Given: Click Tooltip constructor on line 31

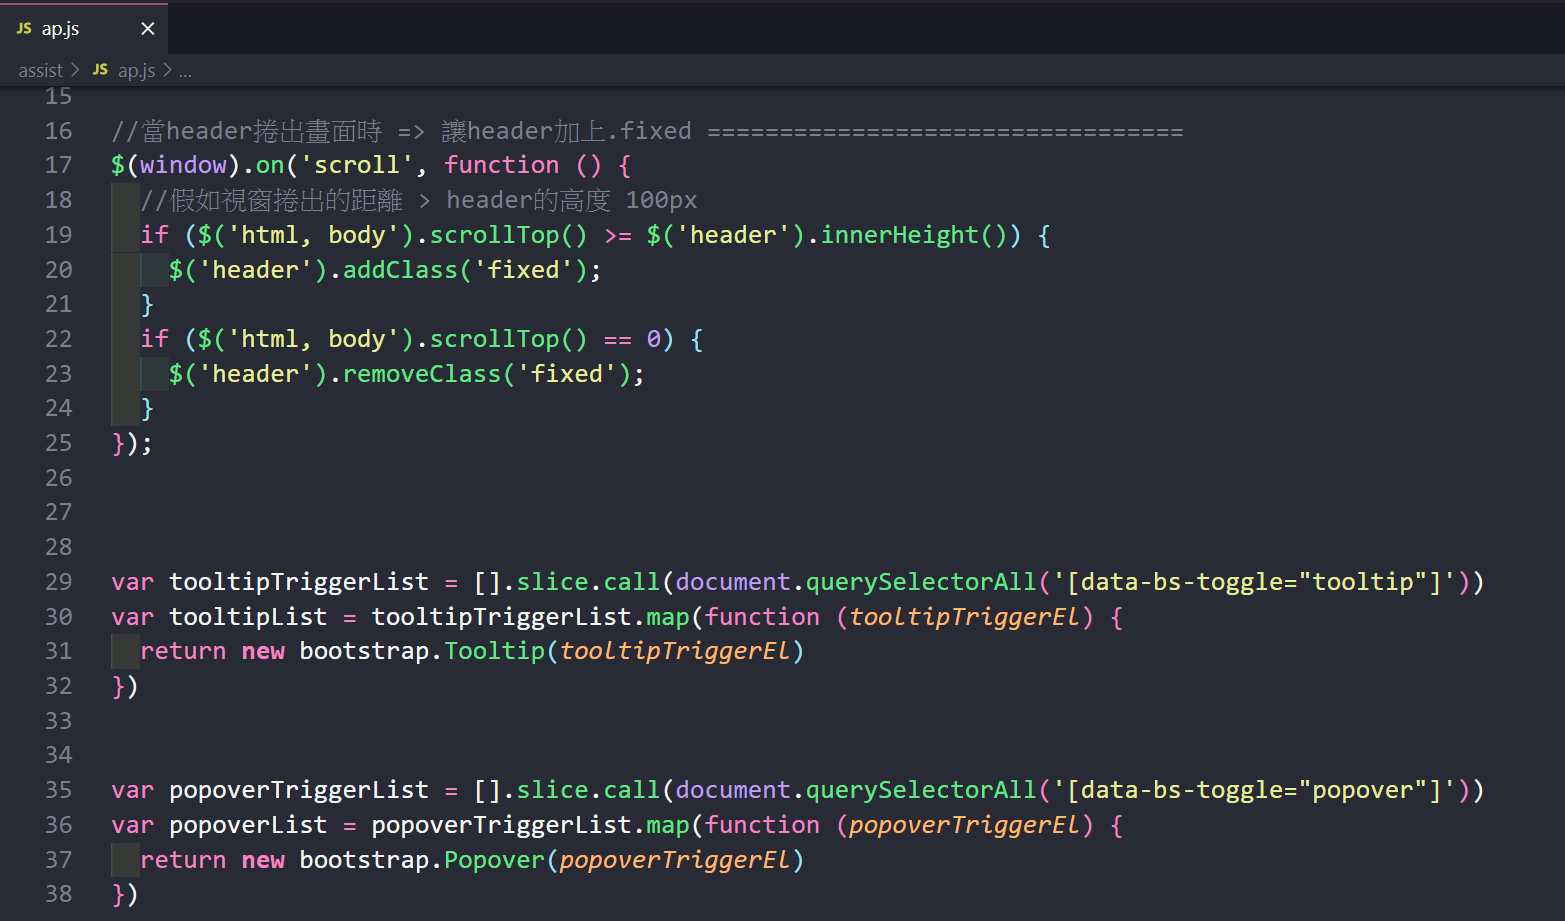Looking at the screenshot, I should point(494,651).
